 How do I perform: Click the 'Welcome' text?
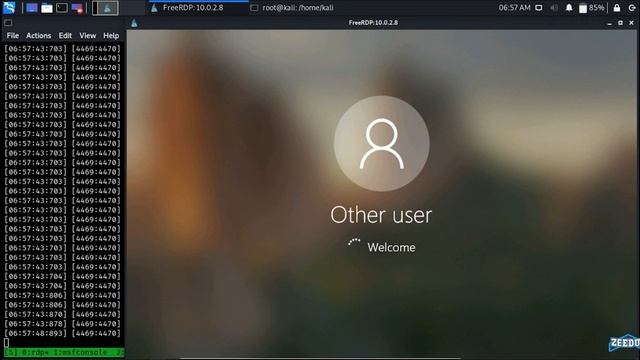[391, 247]
